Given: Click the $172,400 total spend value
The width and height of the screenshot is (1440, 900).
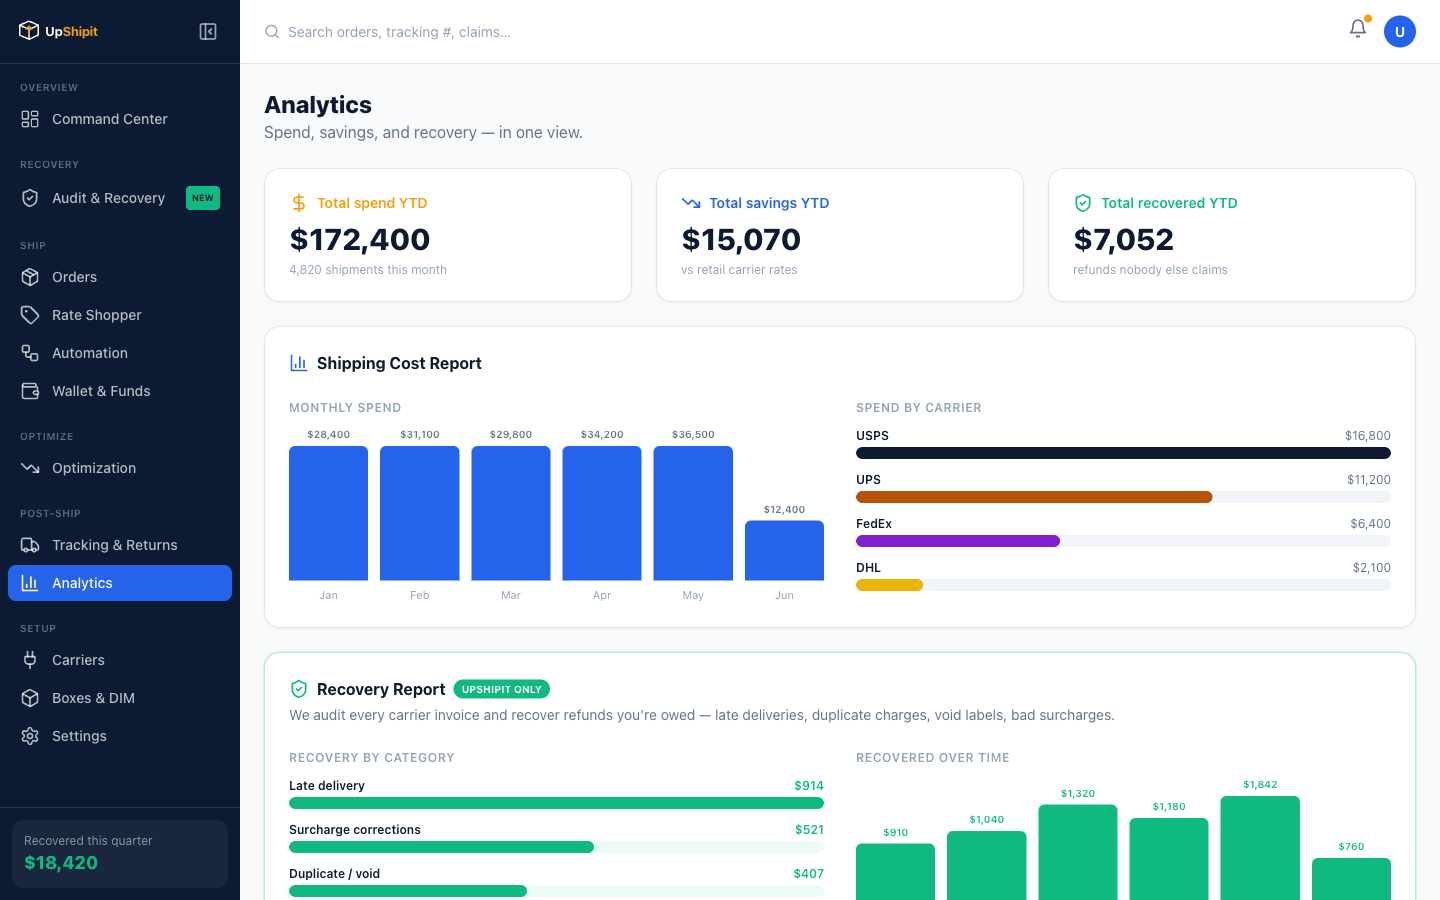Looking at the screenshot, I should 360,239.
